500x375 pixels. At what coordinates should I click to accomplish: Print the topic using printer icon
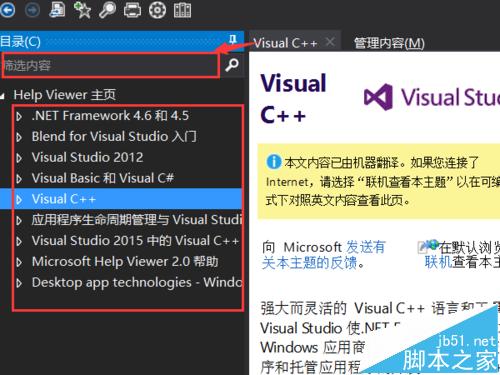(x=132, y=10)
